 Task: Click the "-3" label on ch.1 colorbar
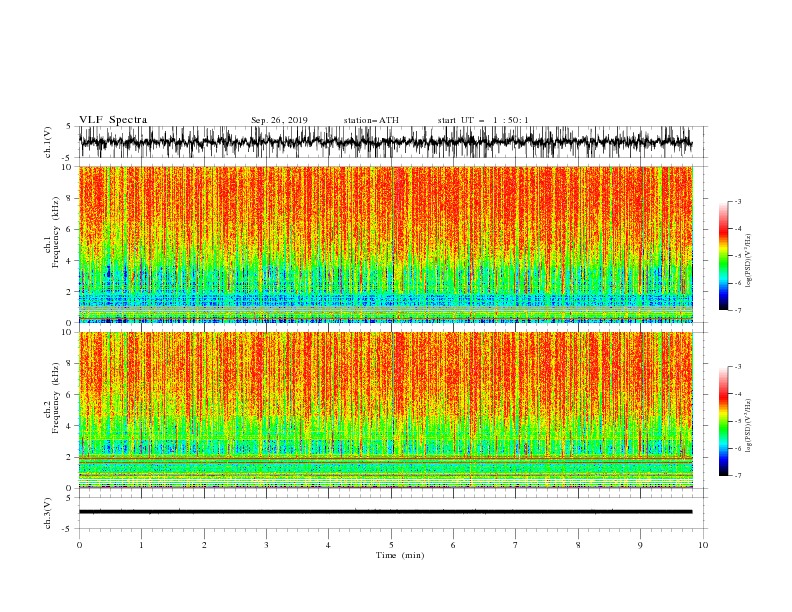pyautogui.click(x=737, y=201)
